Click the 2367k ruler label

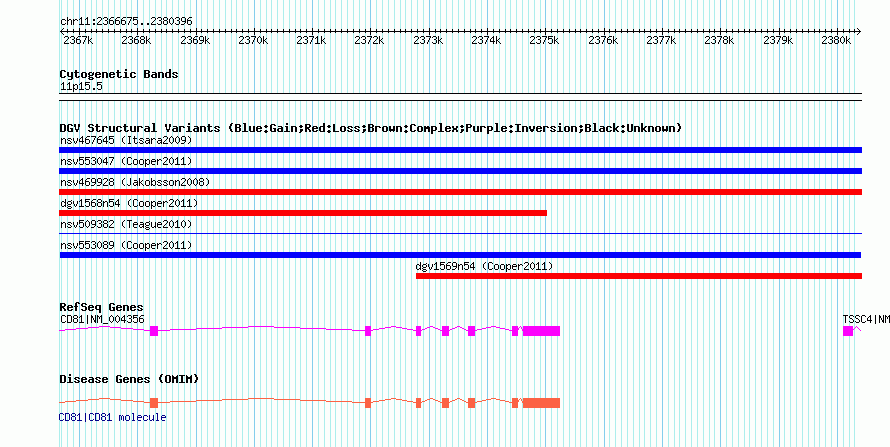click(x=78, y=40)
